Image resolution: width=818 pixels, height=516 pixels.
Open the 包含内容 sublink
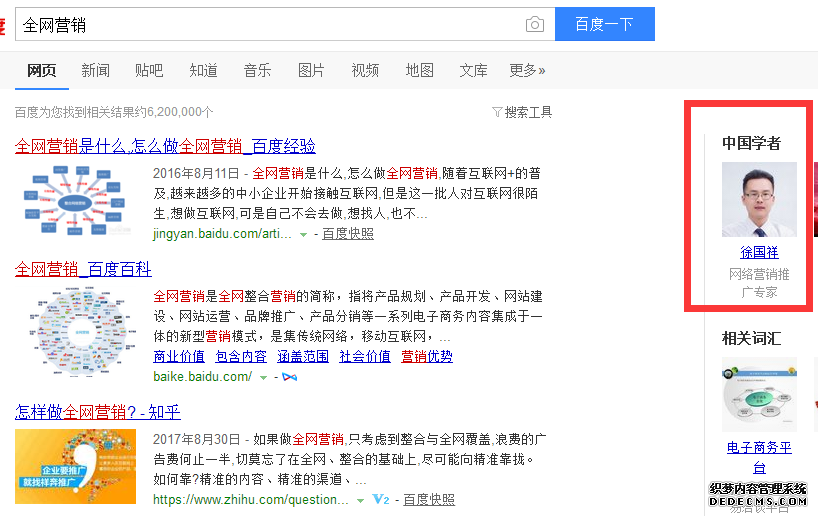[x=241, y=356]
